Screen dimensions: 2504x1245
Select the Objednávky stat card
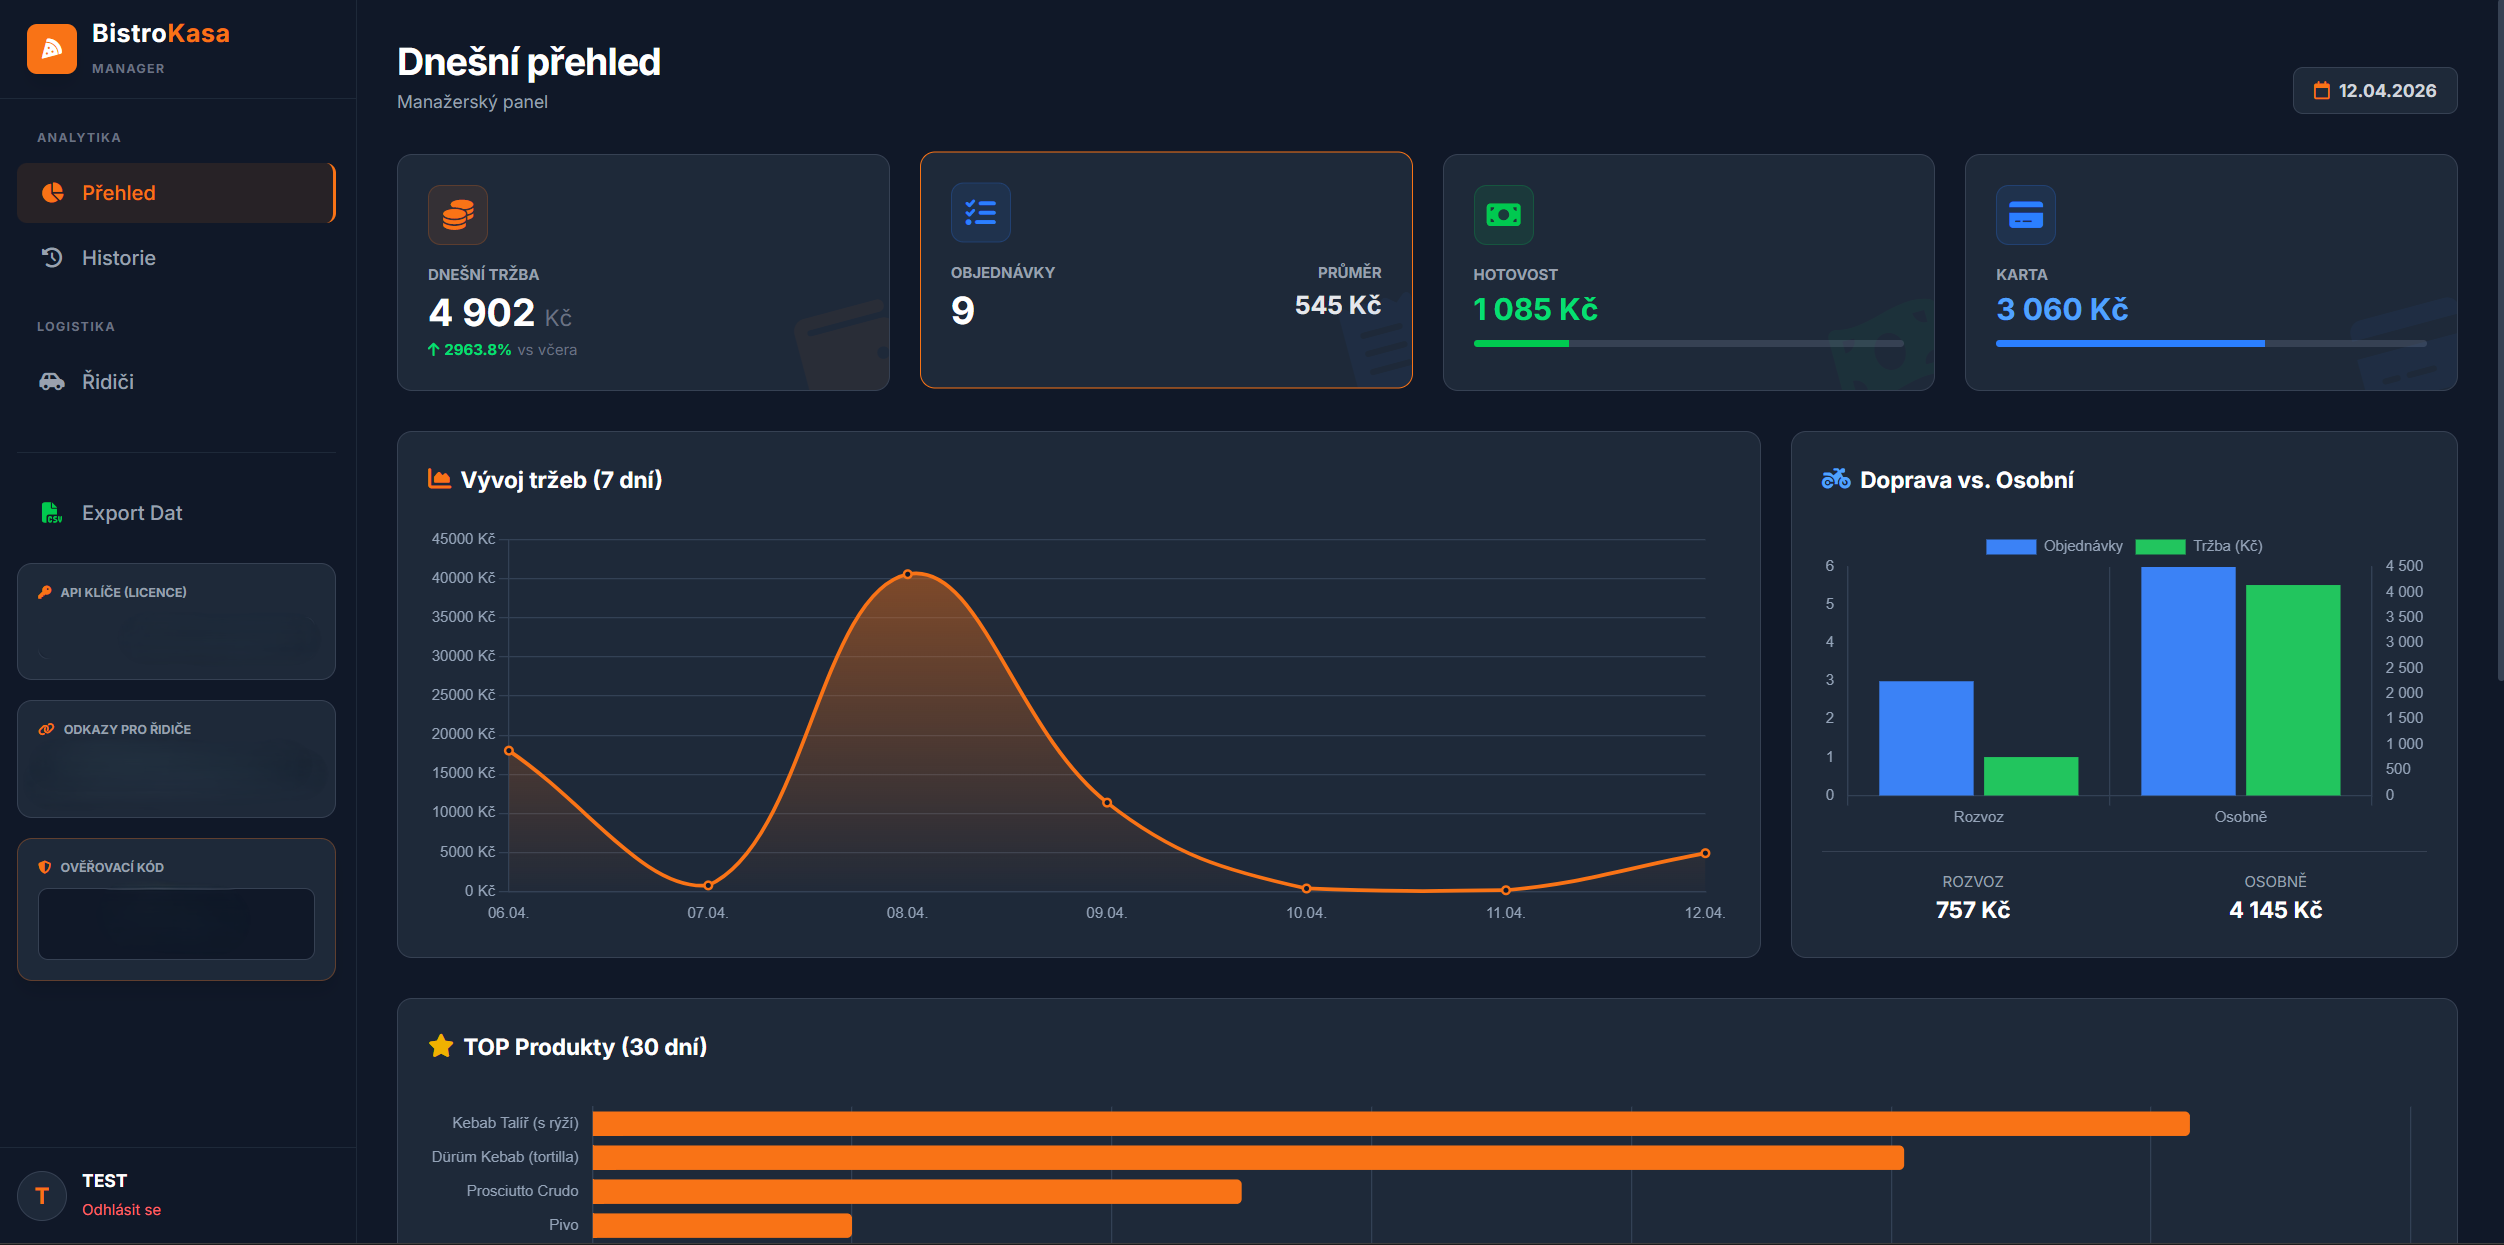click(1166, 271)
